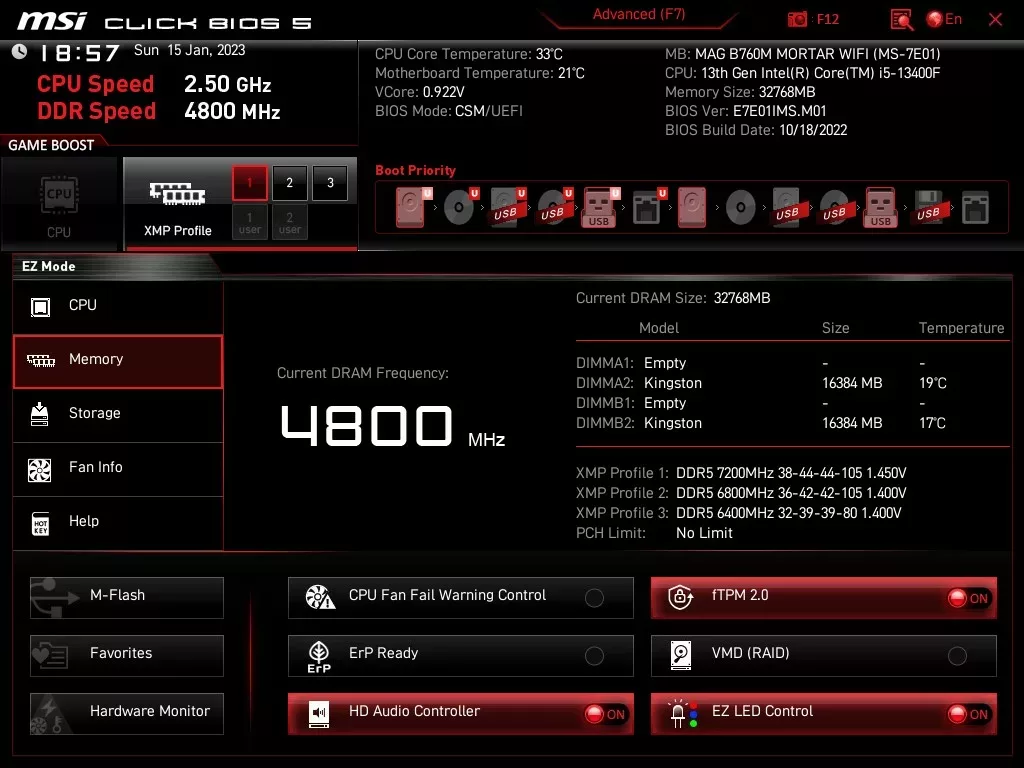
Task: Open the Fan Info section
Action: (118, 466)
